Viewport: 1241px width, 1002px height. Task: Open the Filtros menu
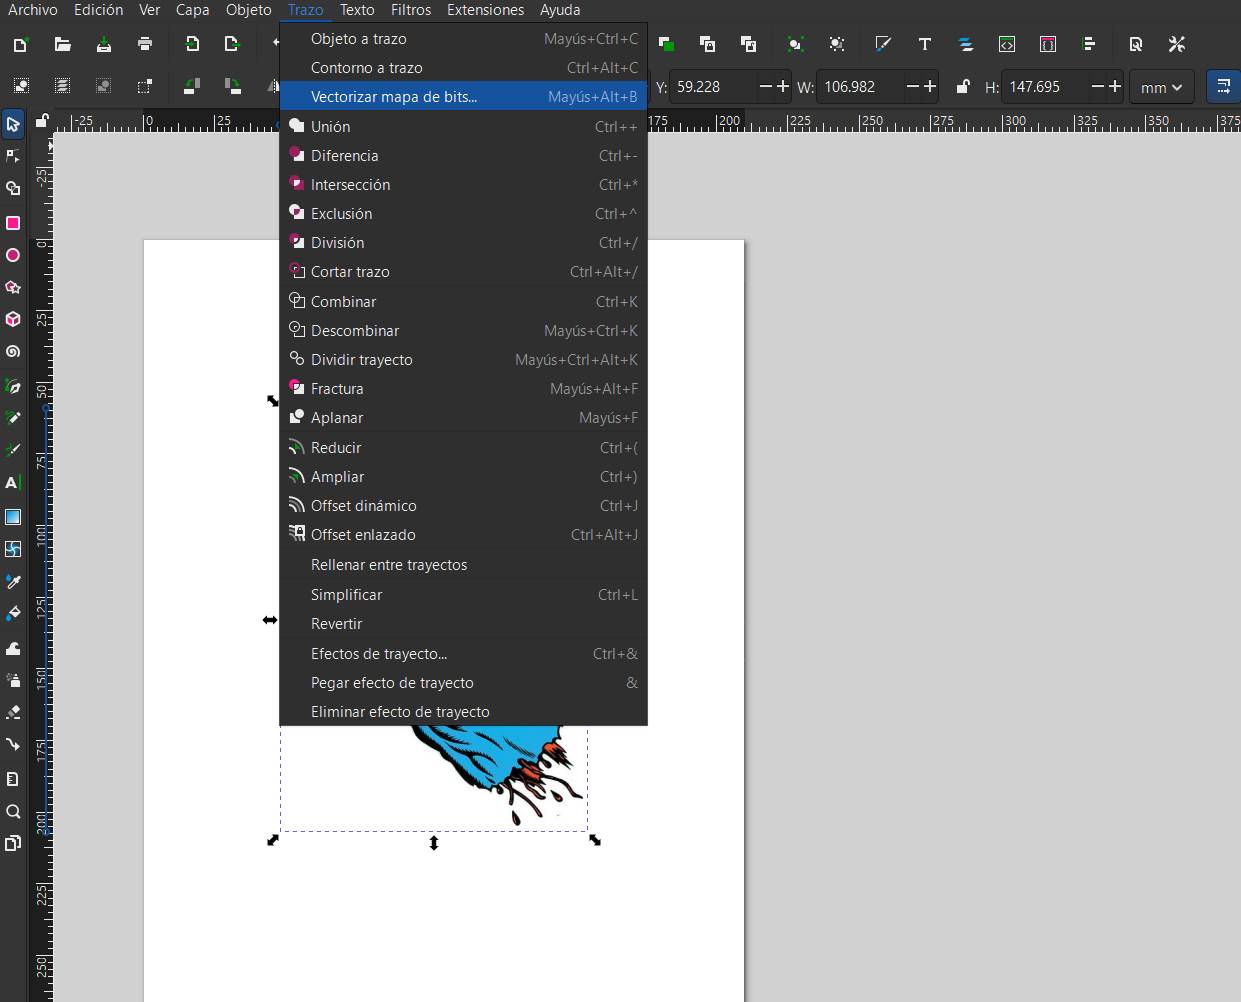click(411, 10)
